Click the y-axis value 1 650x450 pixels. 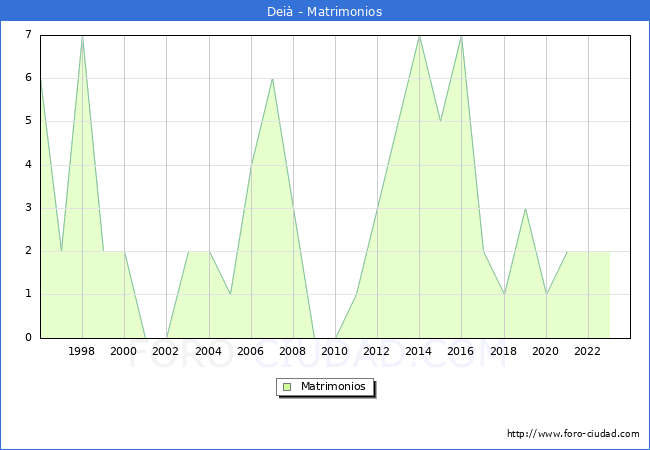28,294
